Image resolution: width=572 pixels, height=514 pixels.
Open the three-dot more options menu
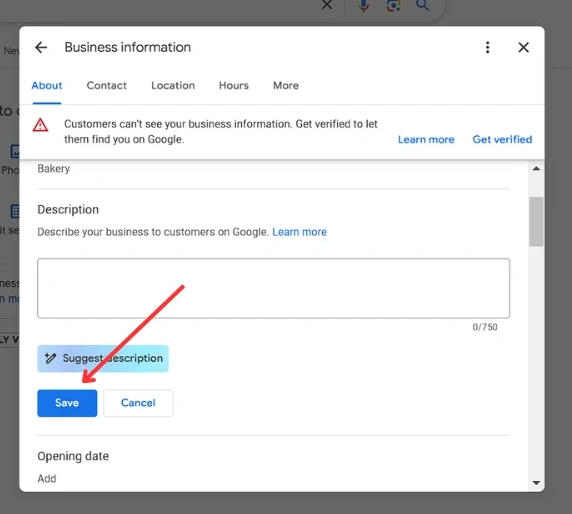coord(487,47)
